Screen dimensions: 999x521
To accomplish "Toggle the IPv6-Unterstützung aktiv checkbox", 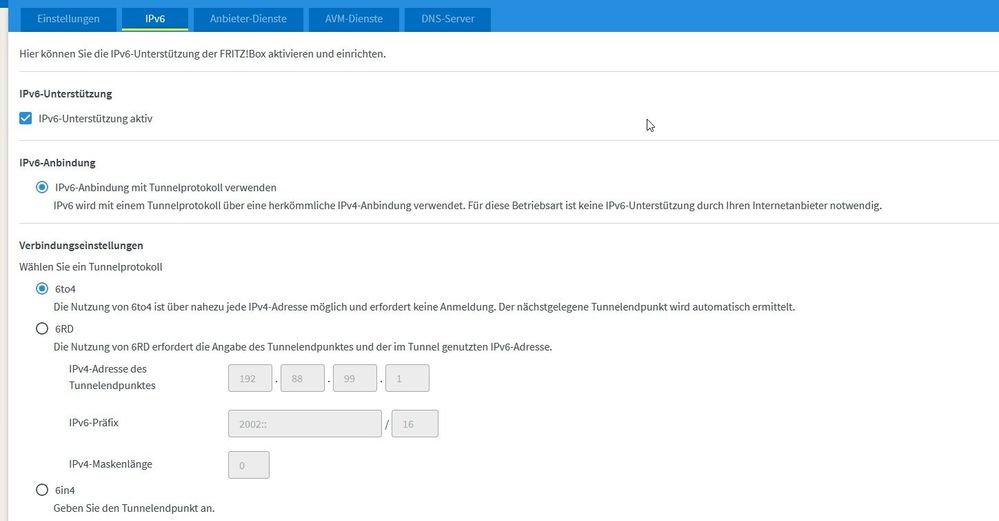I will tap(26, 119).
